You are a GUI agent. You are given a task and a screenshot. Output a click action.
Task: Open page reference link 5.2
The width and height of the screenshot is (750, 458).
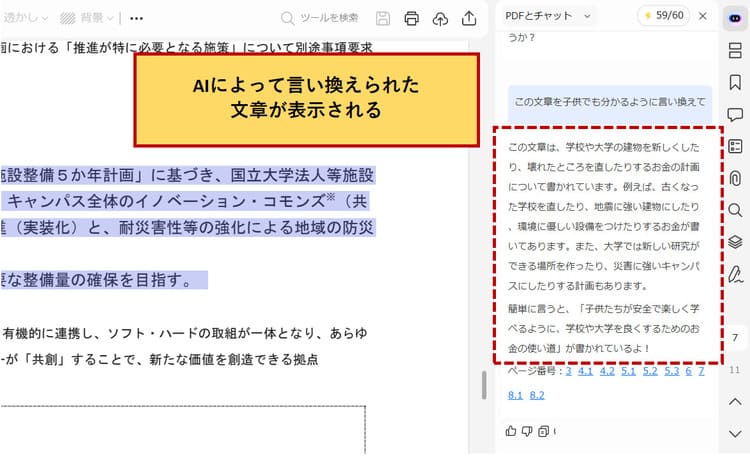click(x=650, y=371)
